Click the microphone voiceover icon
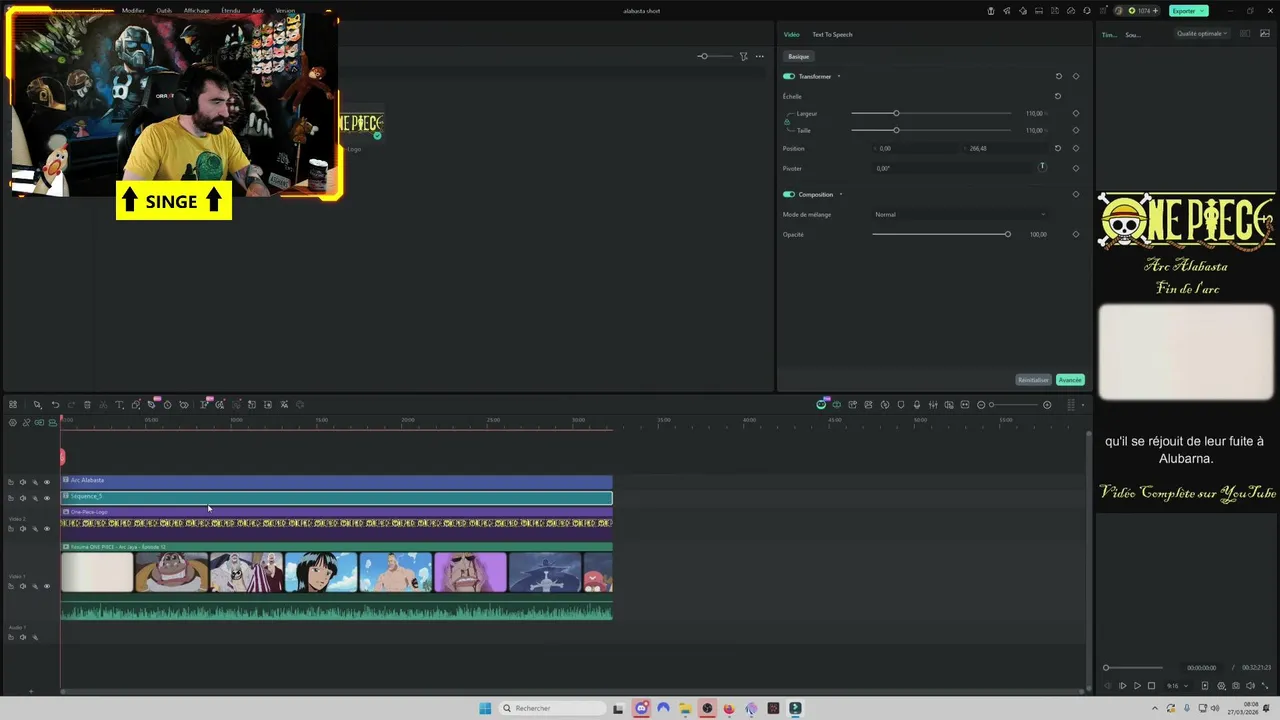The width and height of the screenshot is (1280, 720). (x=917, y=405)
